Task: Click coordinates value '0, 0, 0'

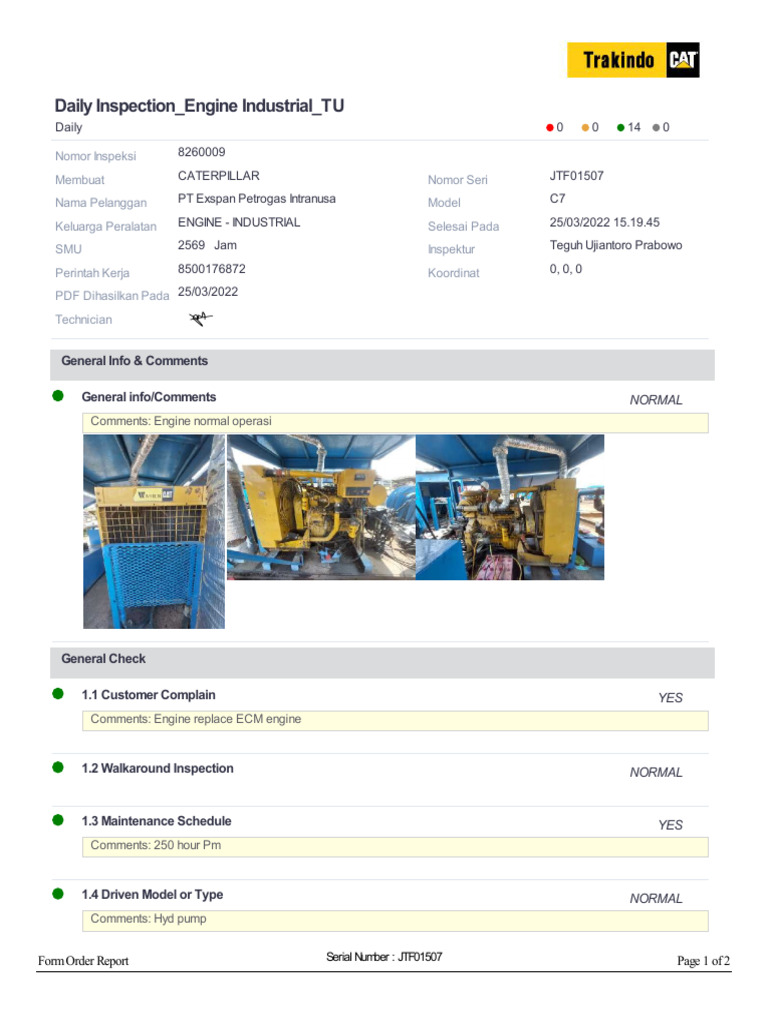Action: [x=566, y=268]
